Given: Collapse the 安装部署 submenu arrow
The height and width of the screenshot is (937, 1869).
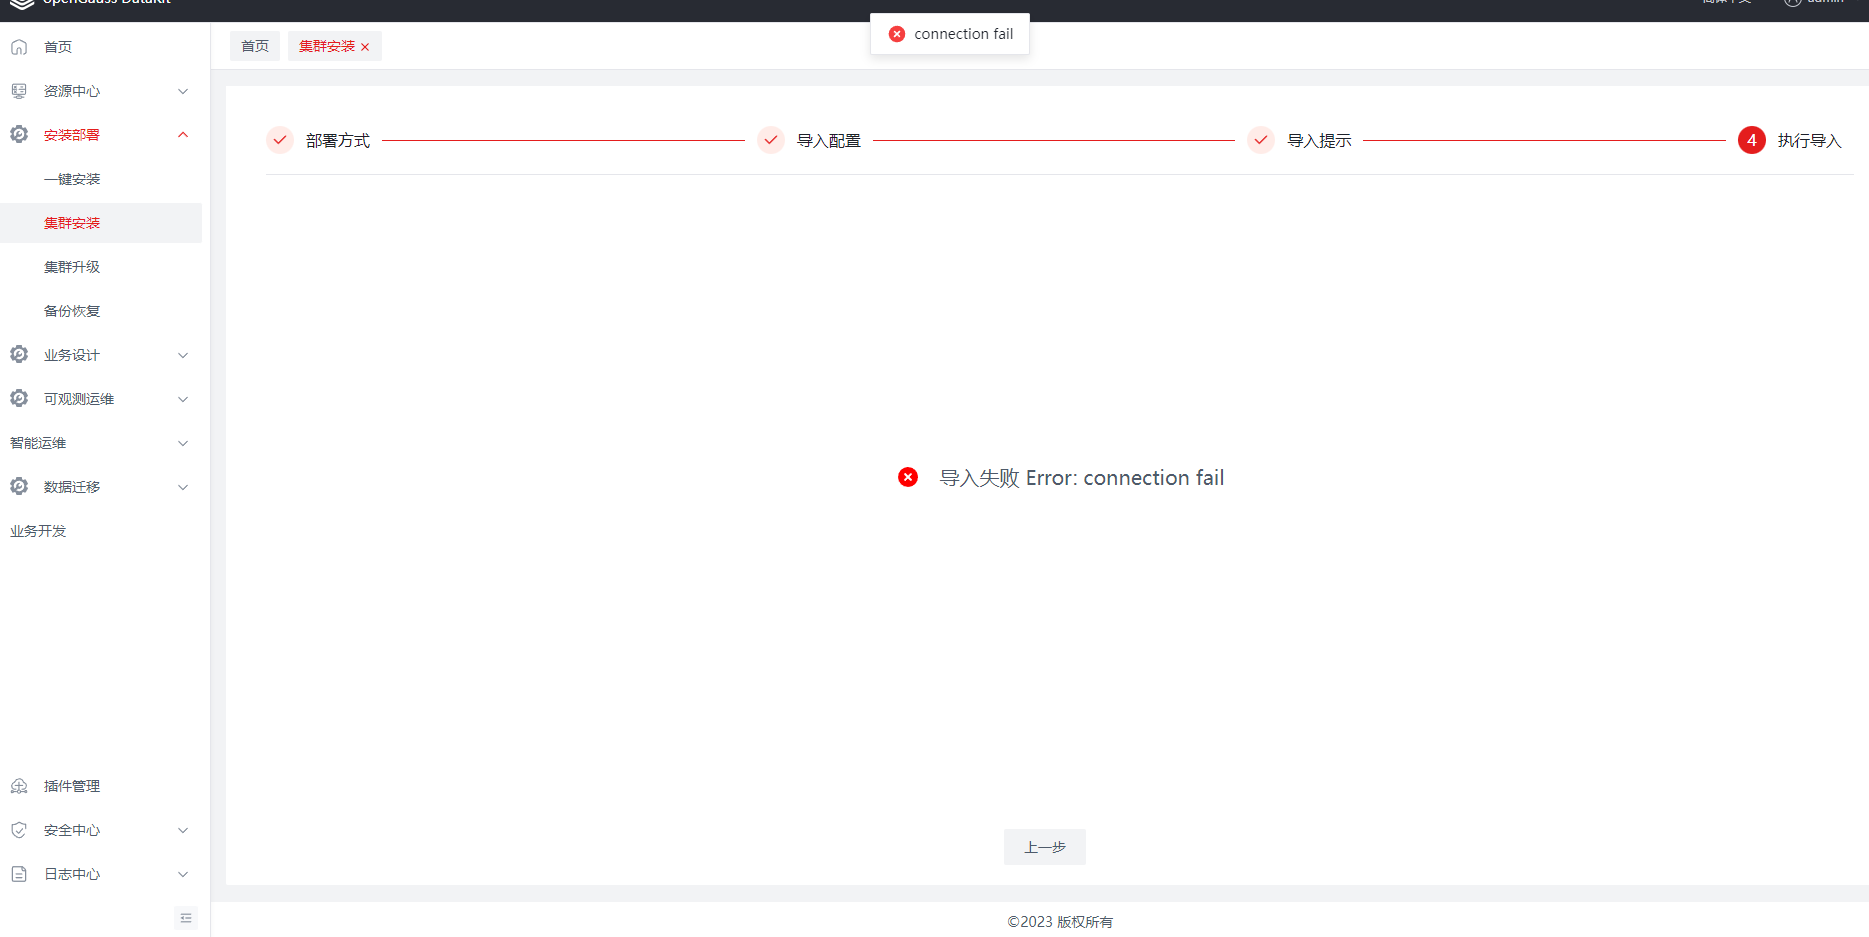Looking at the screenshot, I should pos(183,135).
